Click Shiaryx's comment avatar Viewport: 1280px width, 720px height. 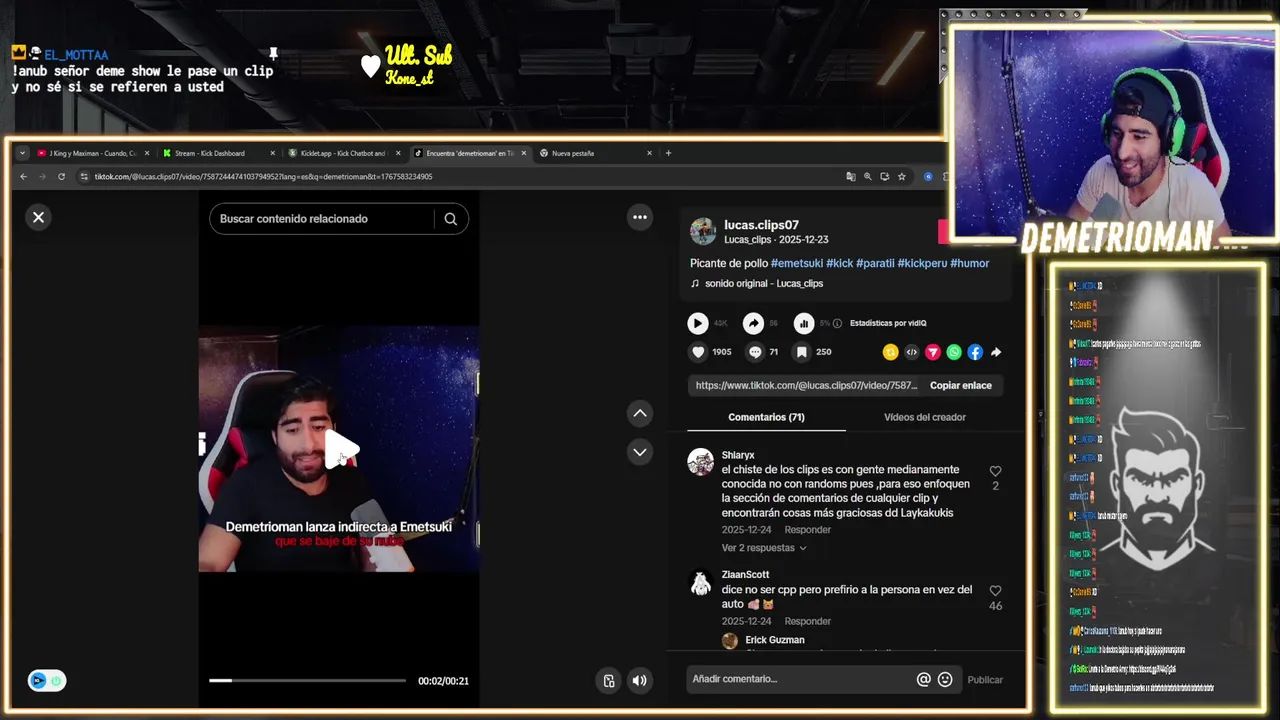point(701,461)
